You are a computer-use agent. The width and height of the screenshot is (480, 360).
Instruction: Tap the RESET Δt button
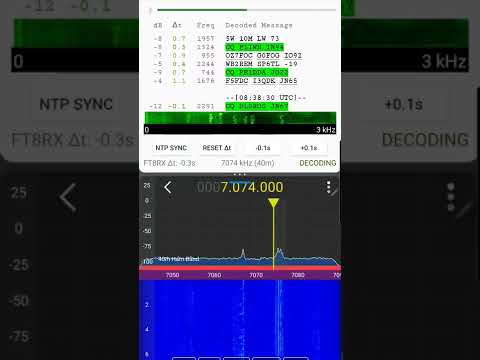217,148
